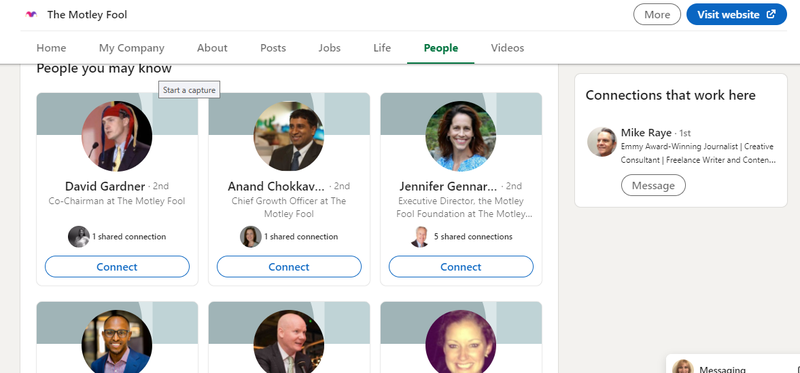Viewport: 800px width, 373px height.
Task: Select the Jobs tab
Action: tap(330, 48)
